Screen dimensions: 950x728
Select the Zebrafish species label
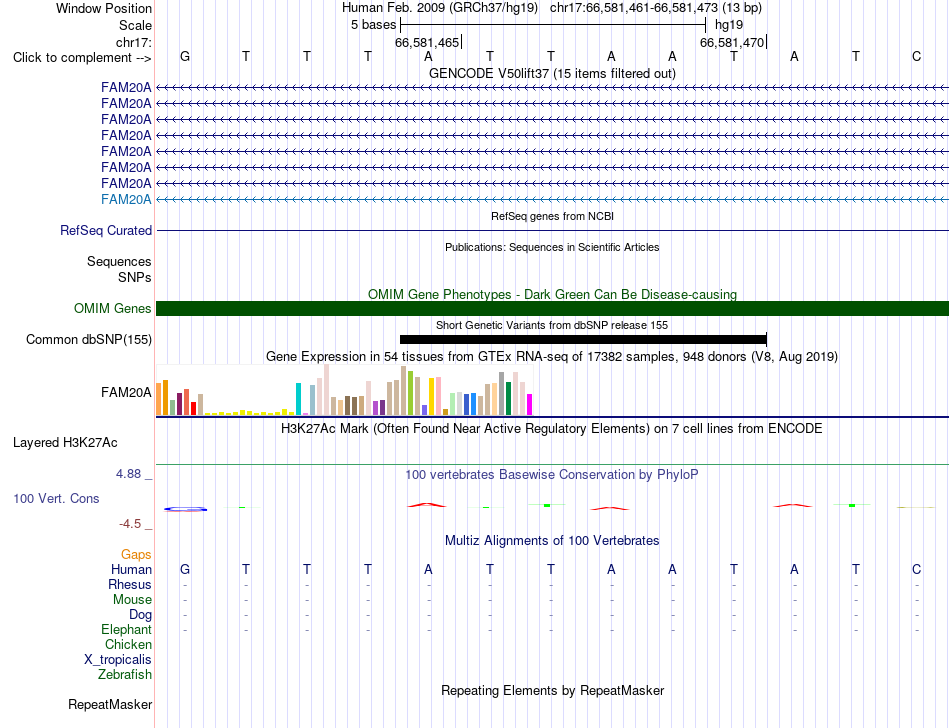point(125,675)
